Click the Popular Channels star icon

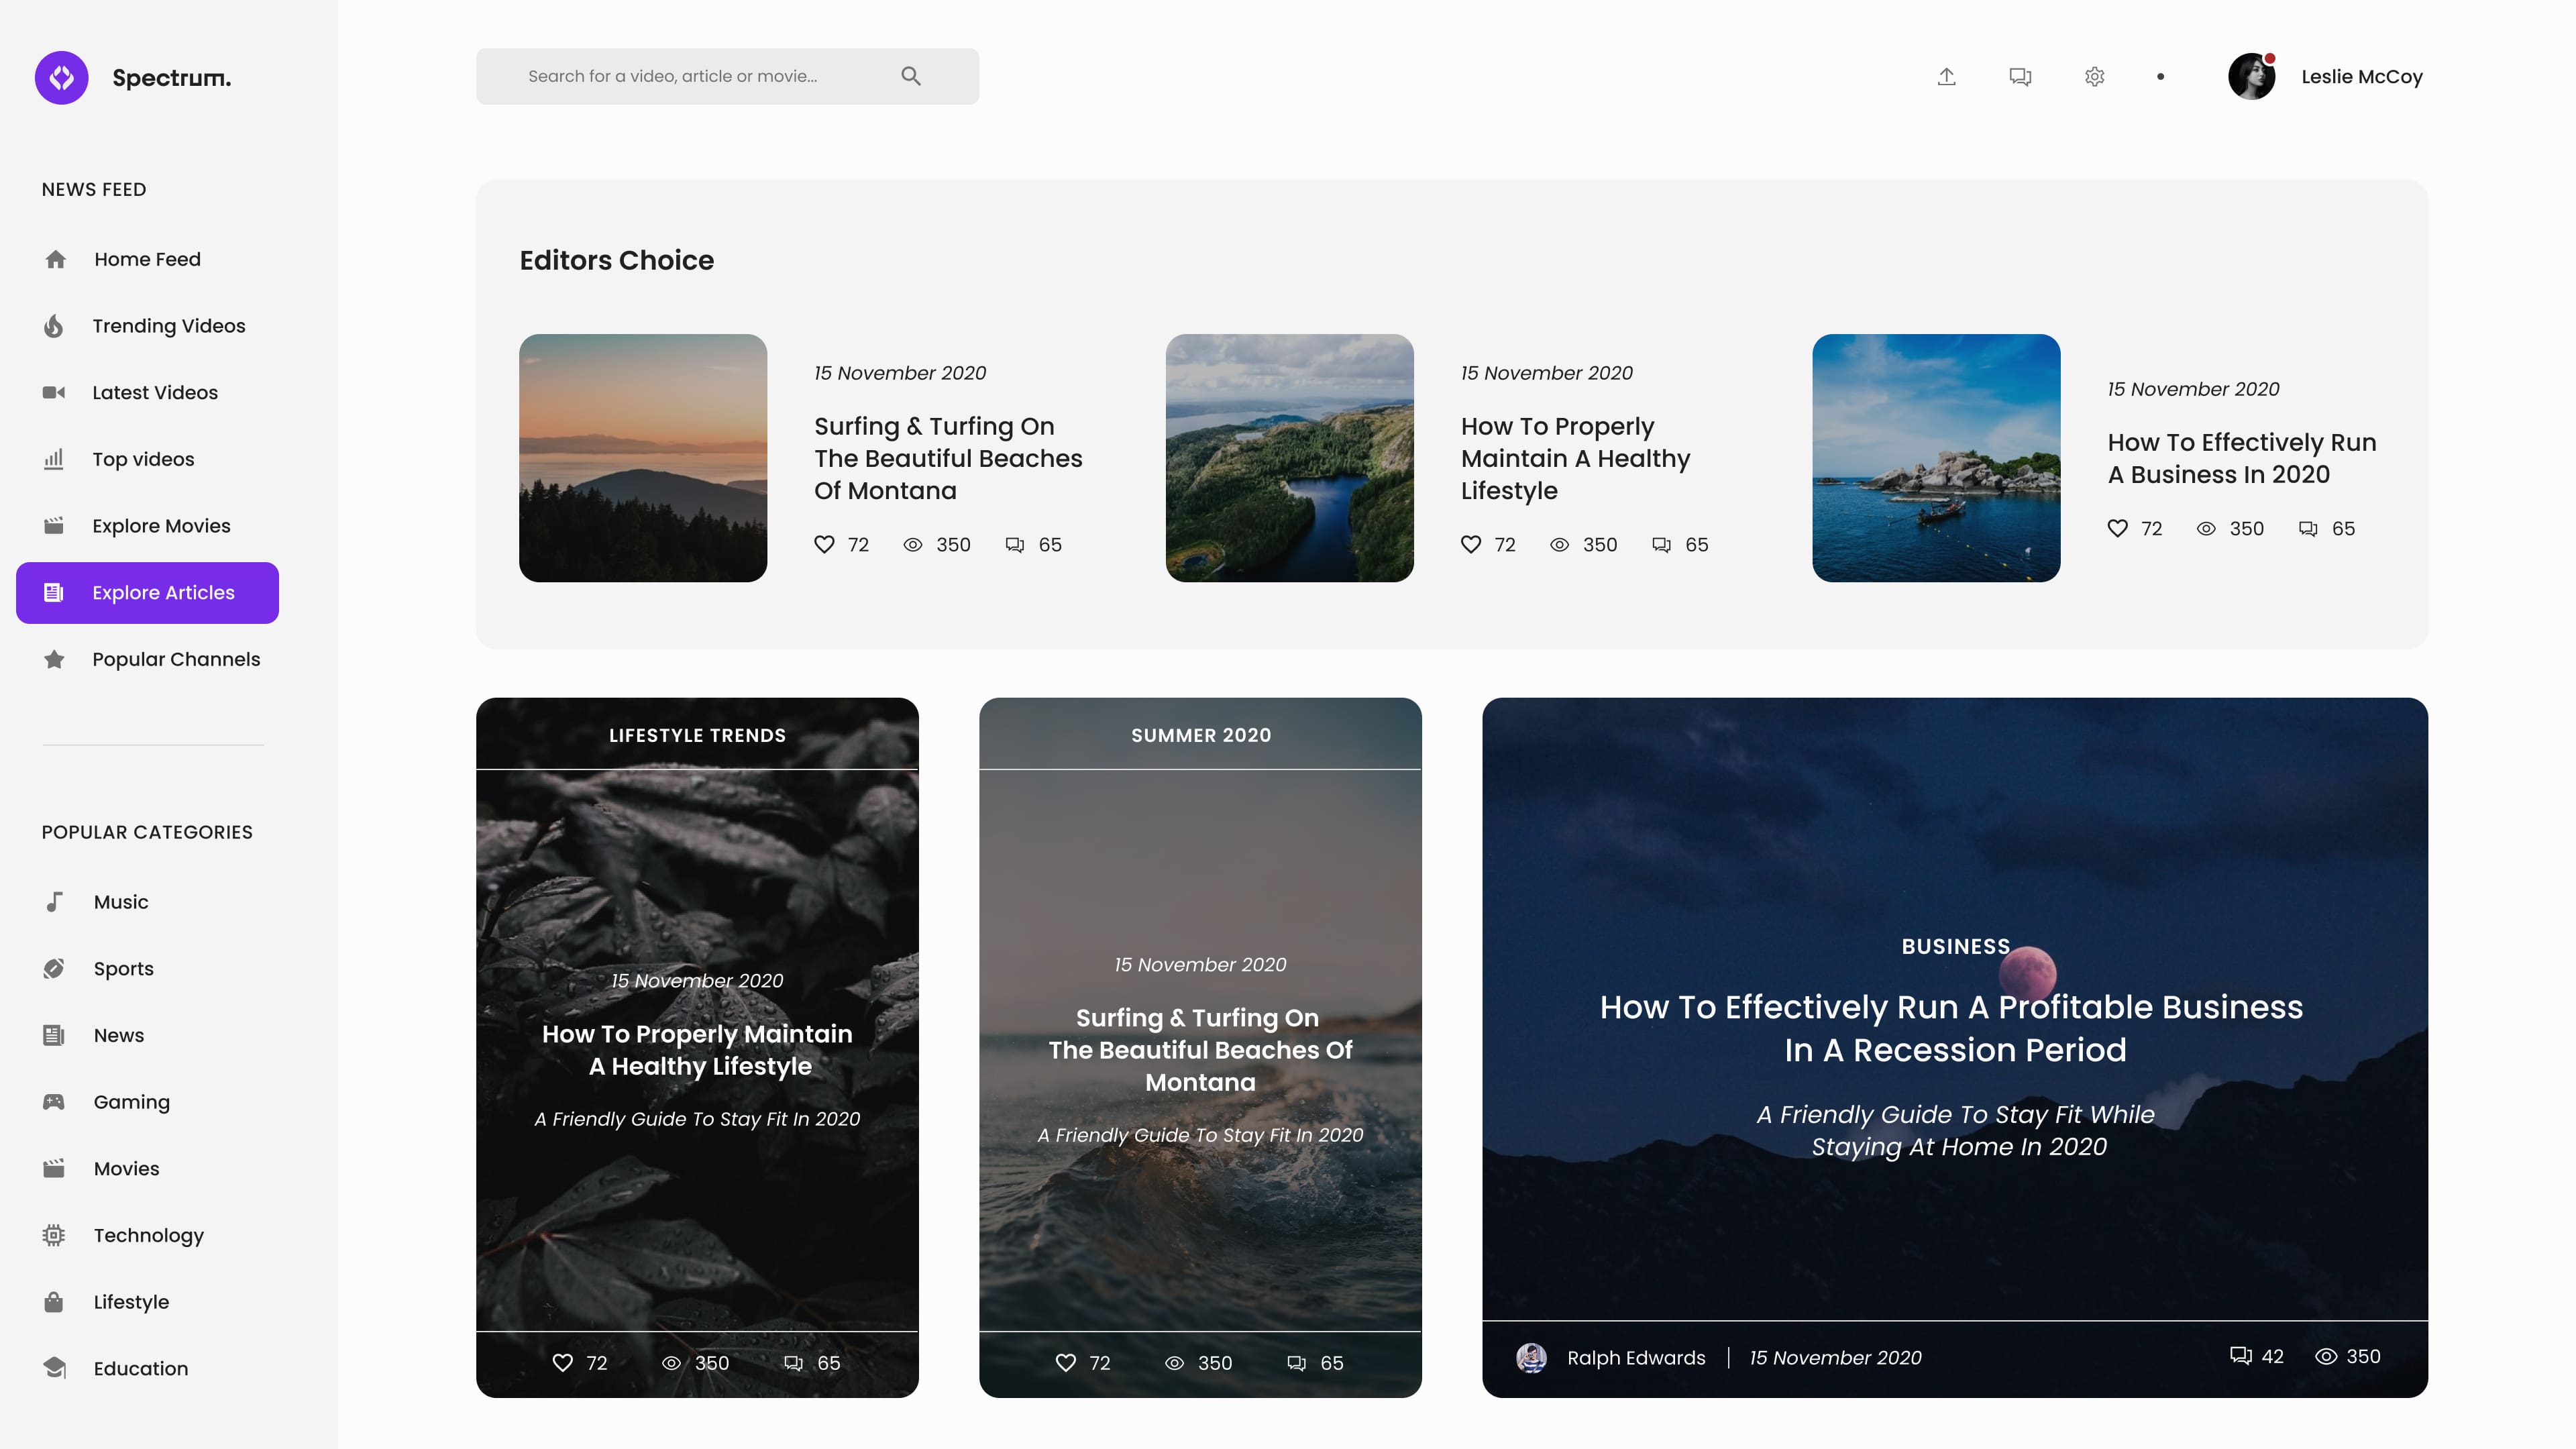[x=54, y=659]
